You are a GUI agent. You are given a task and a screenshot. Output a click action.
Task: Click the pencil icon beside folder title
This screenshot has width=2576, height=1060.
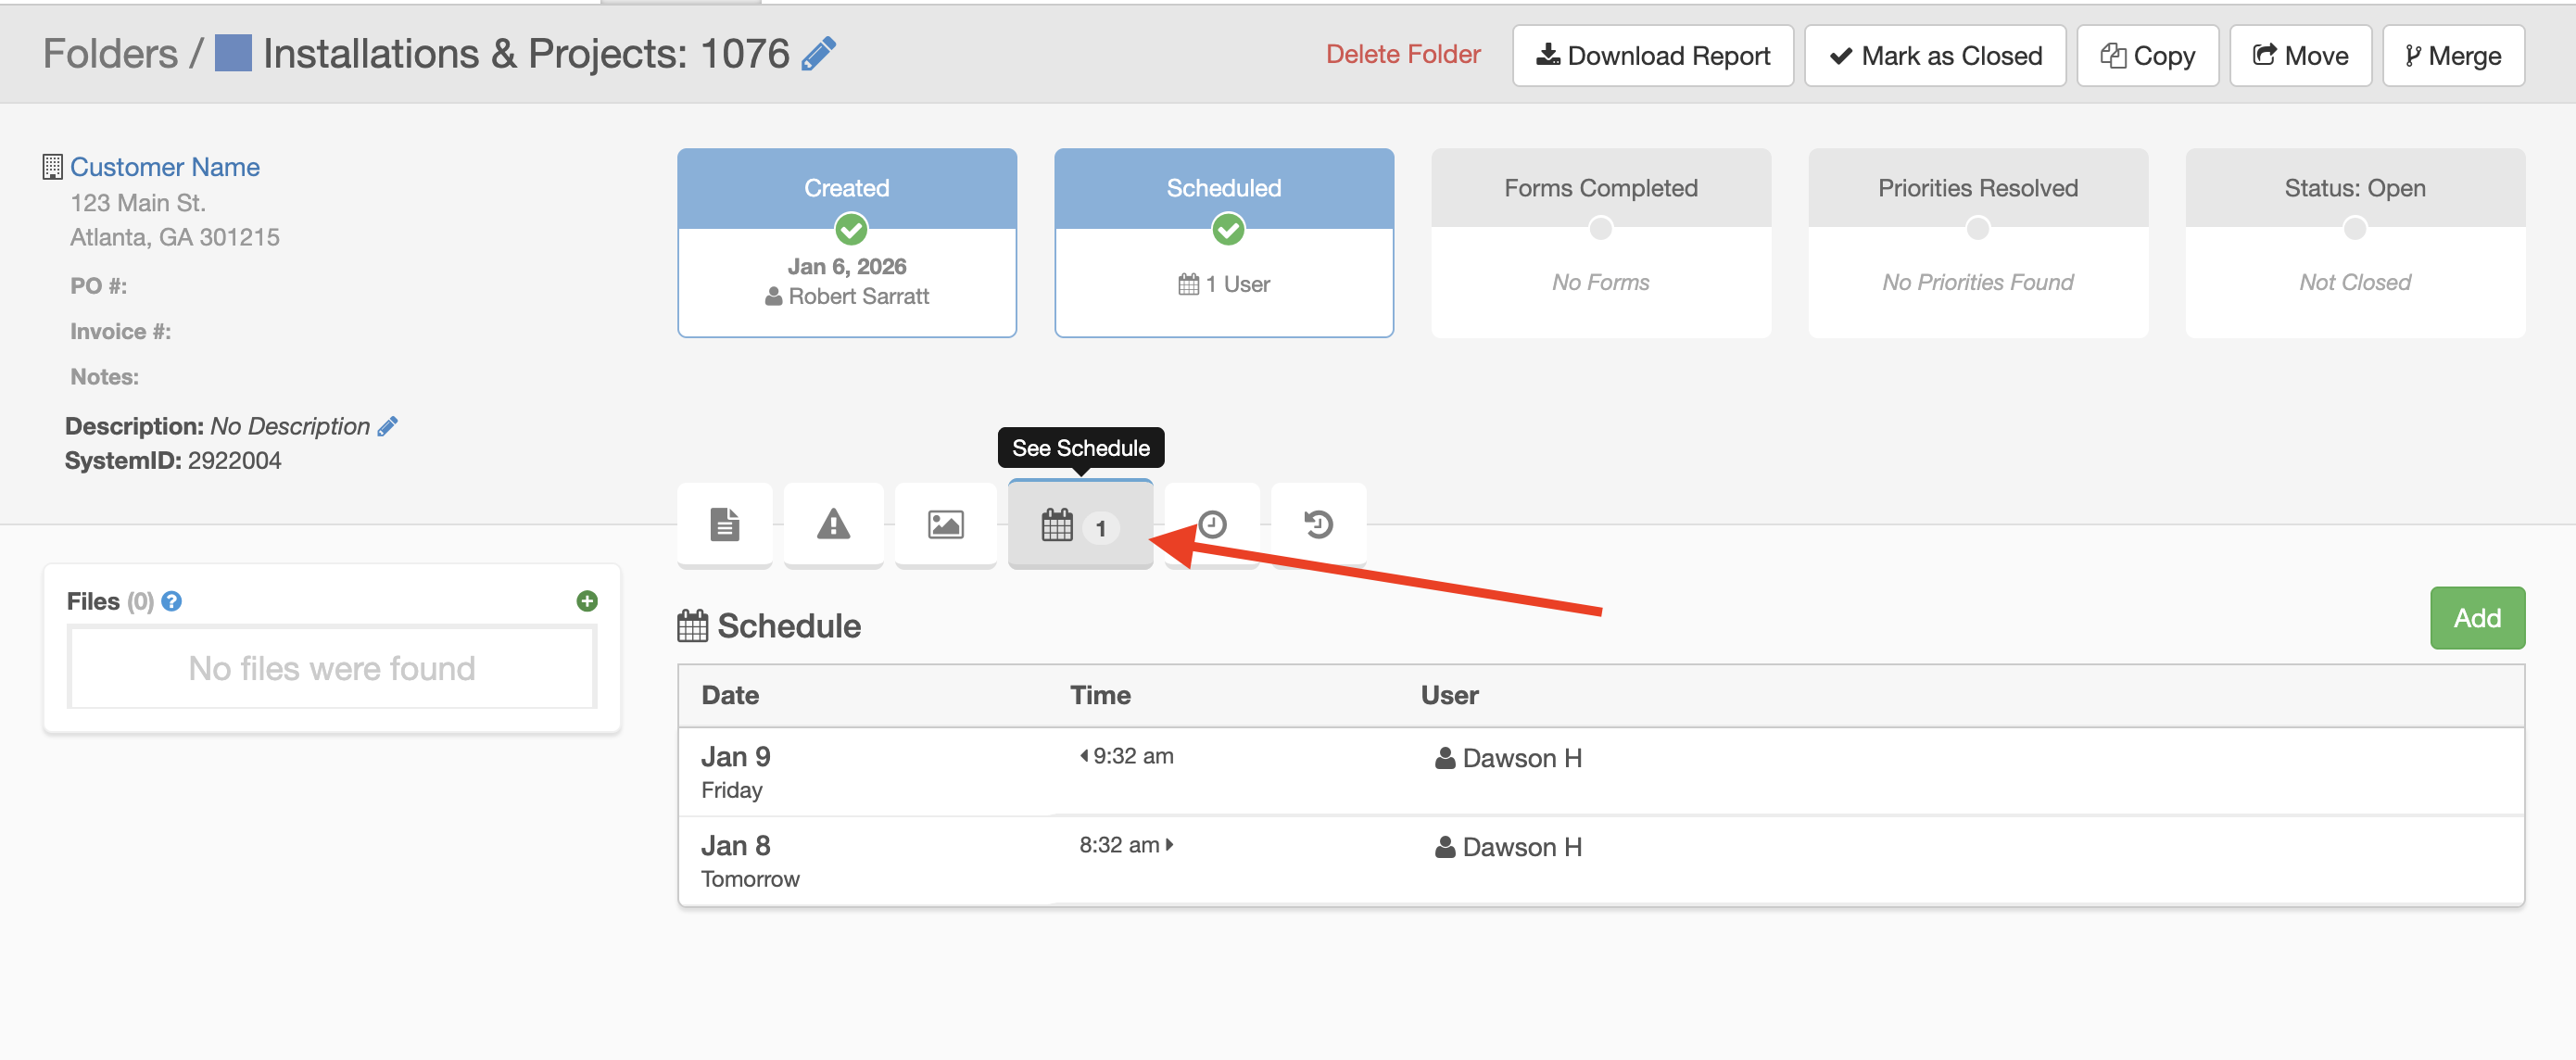pyautogui.click(x=818, y=54)
